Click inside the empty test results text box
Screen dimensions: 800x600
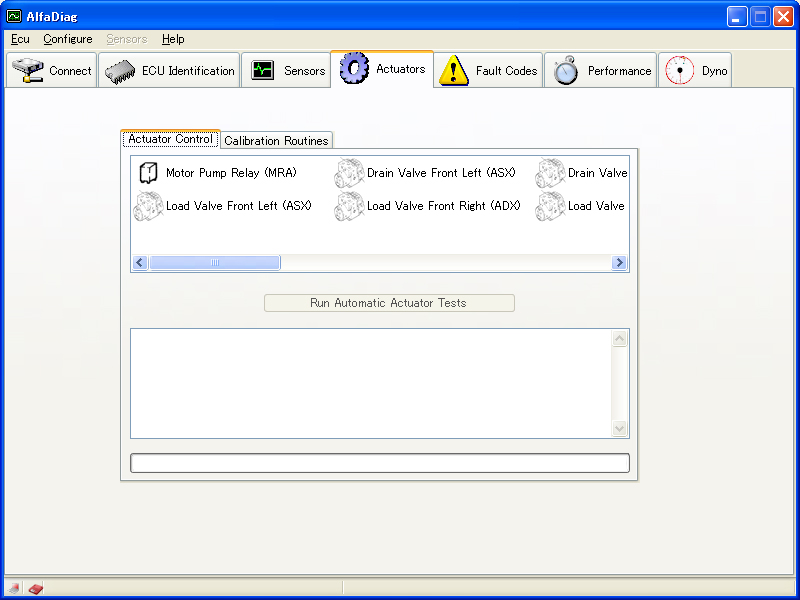[x=371, y=384]
